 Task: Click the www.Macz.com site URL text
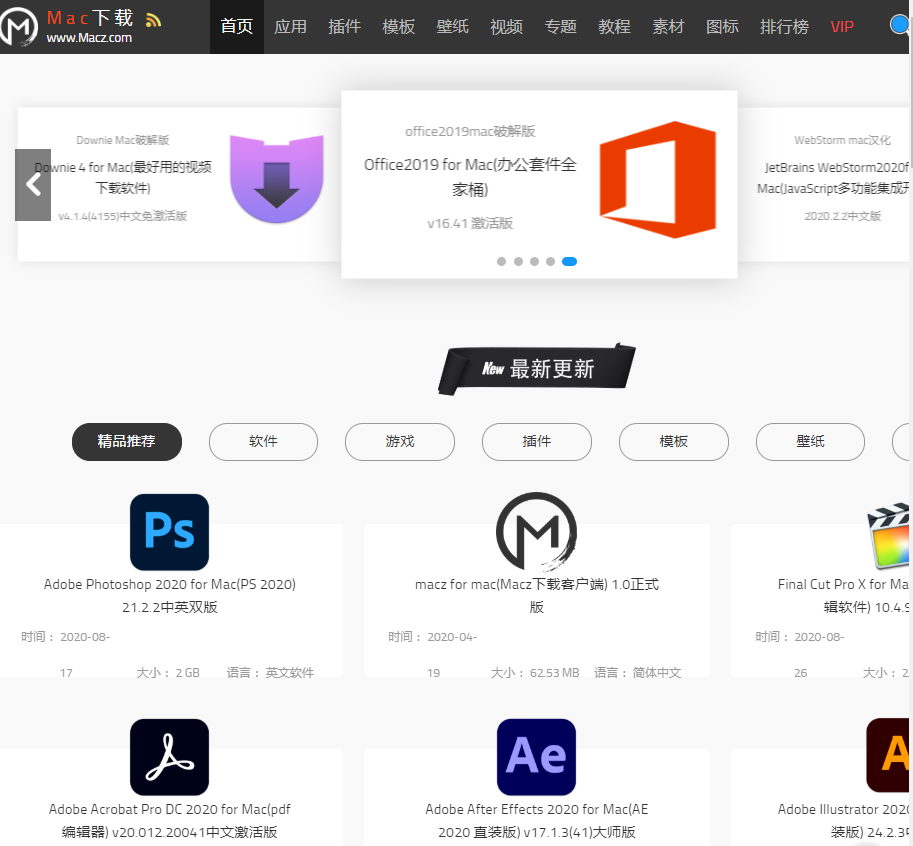(x=89, y=38)
